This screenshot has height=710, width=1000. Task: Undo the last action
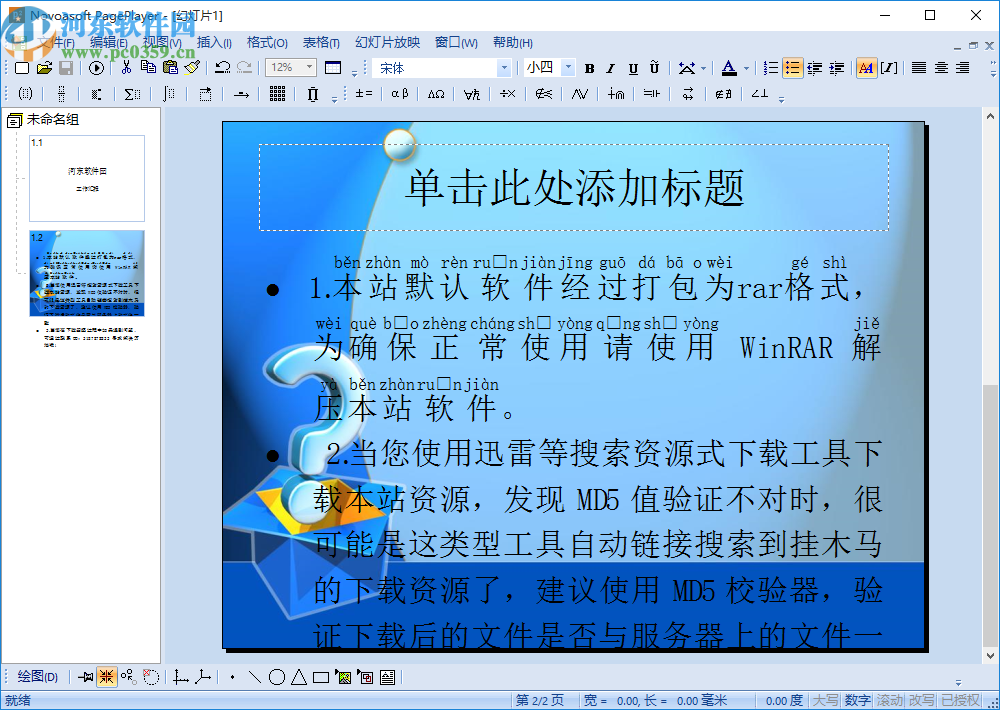(x=220, y=68)
